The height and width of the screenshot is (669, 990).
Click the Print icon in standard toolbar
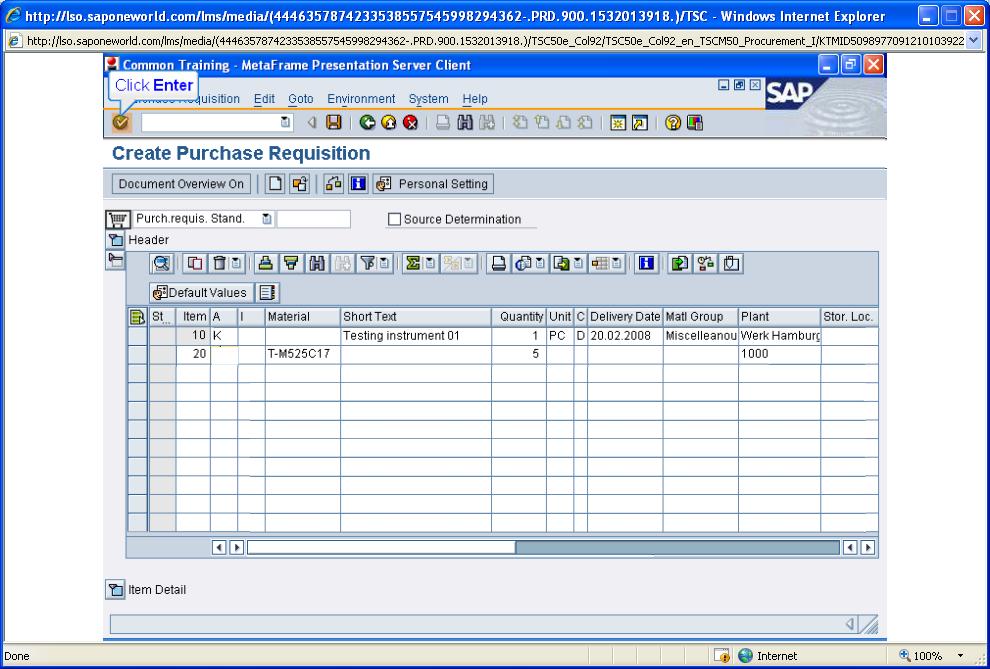[443, 122]
